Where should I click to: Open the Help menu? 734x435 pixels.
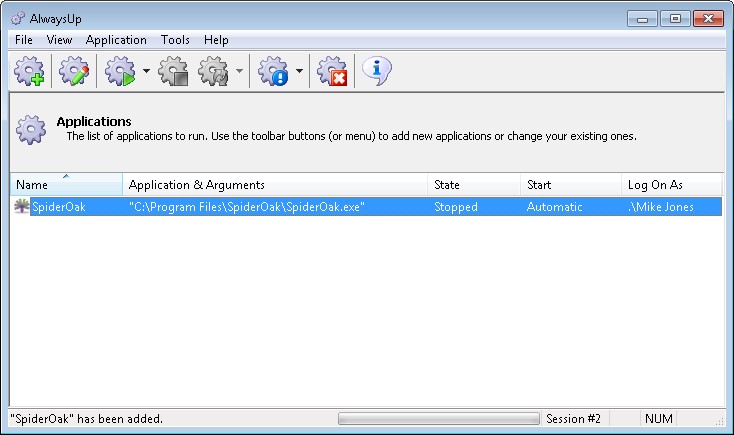(x=216, y=40)
